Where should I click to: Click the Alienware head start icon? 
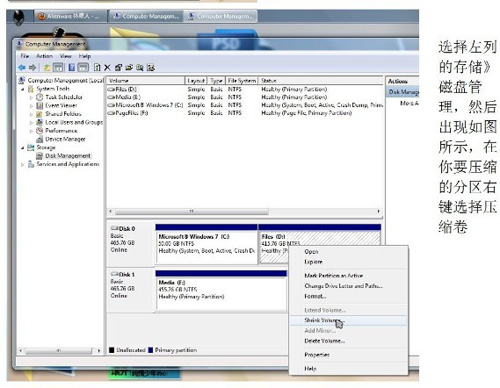pyautogui.click(x=19, y=17)
